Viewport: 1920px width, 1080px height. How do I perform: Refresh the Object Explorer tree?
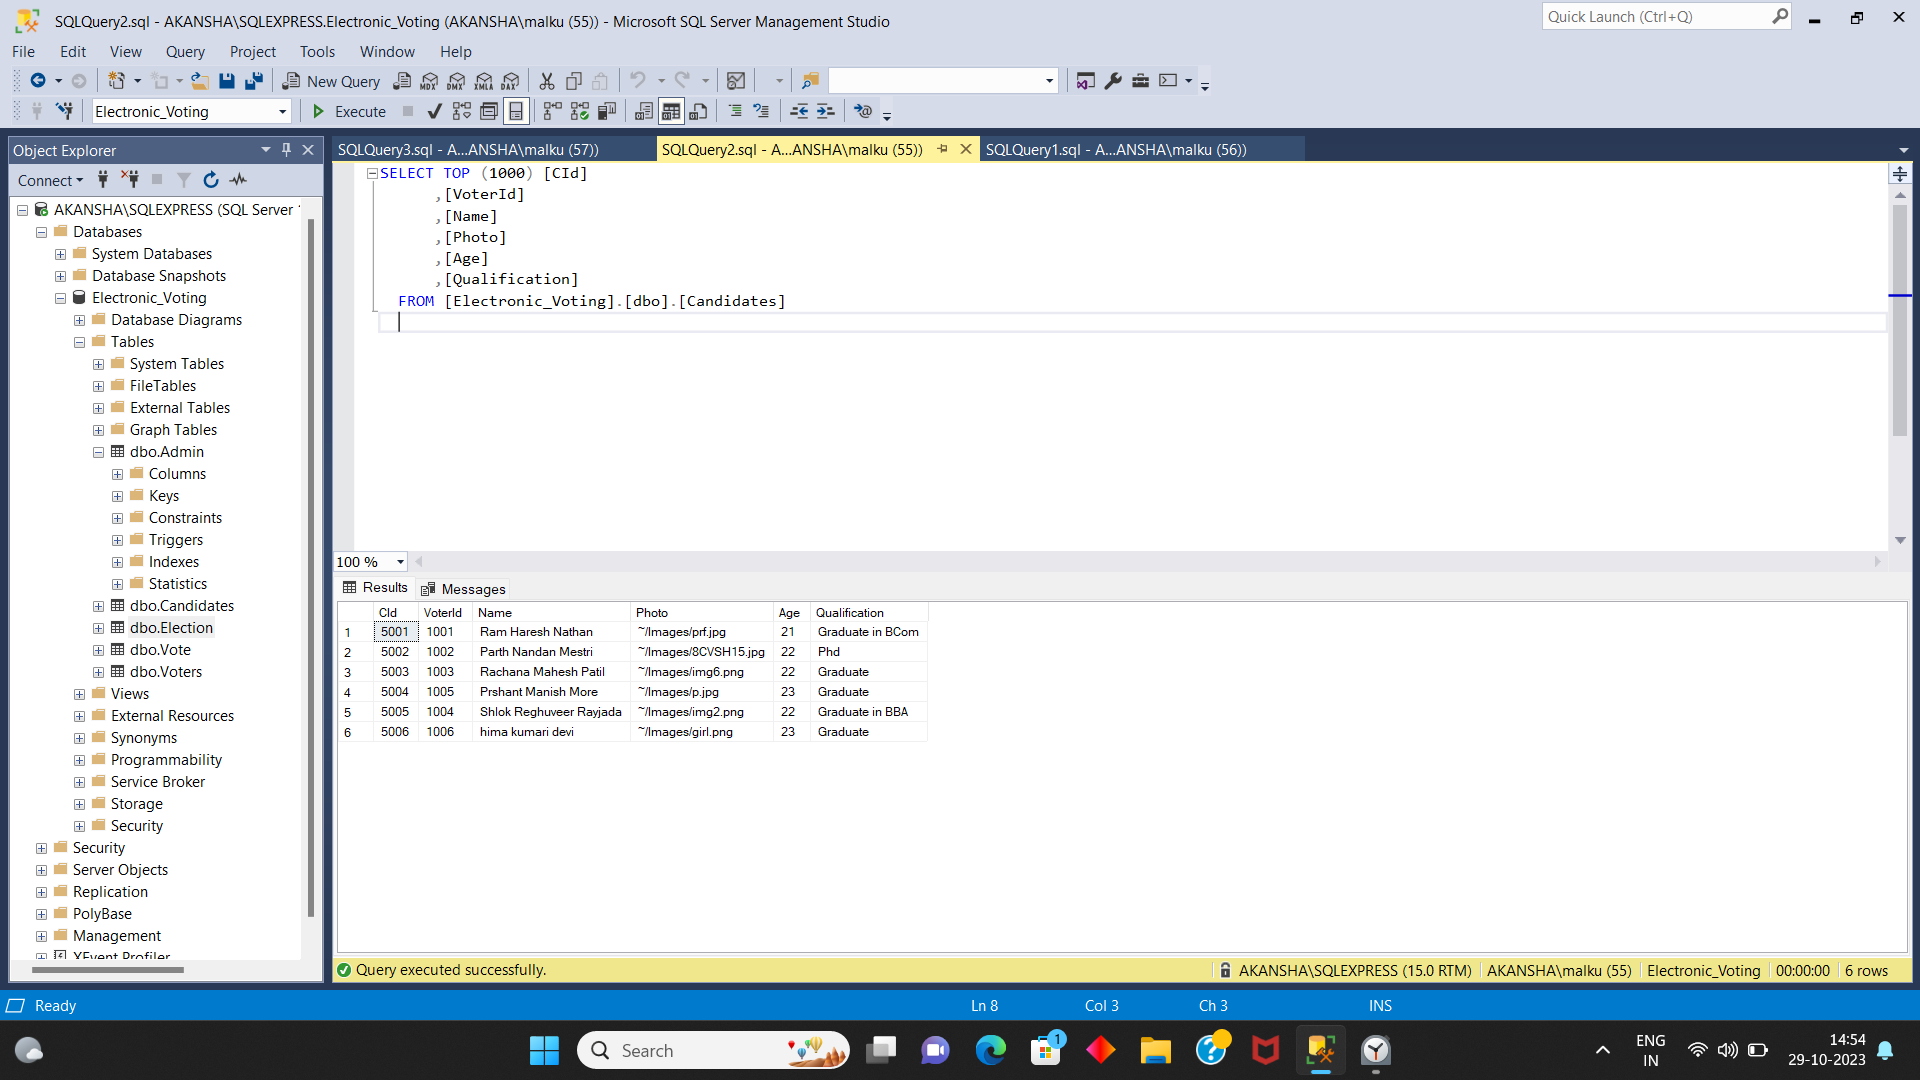[211, 180]
